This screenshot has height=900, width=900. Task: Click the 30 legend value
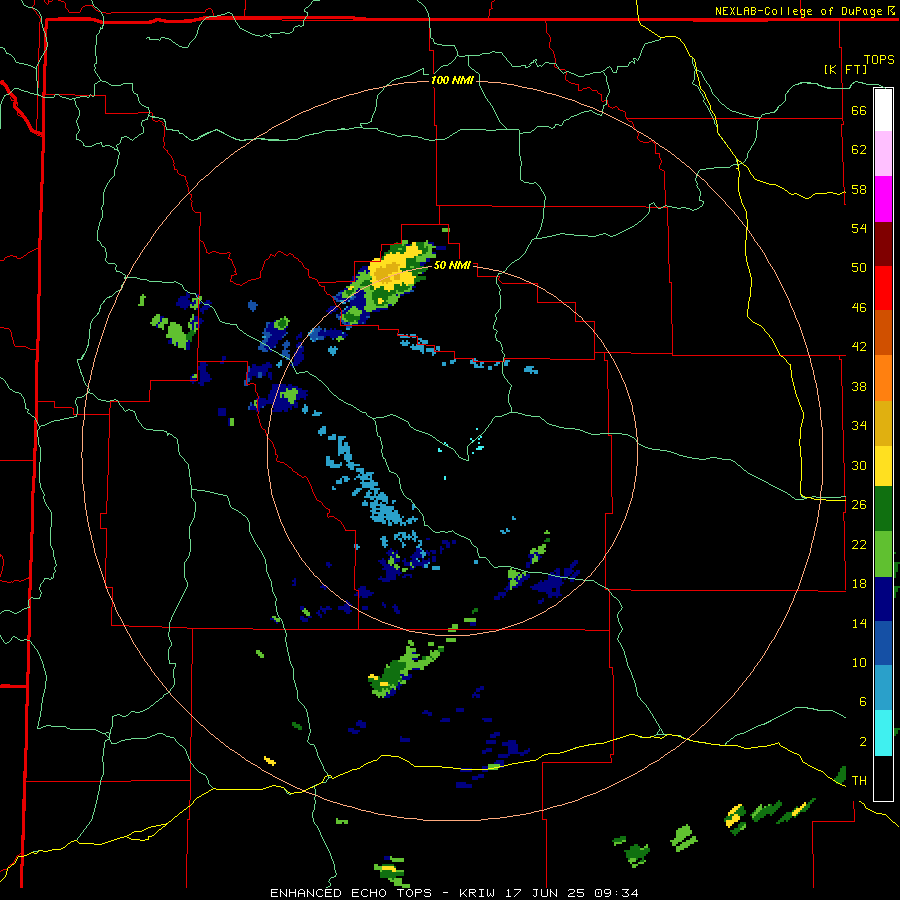point(859,465)
